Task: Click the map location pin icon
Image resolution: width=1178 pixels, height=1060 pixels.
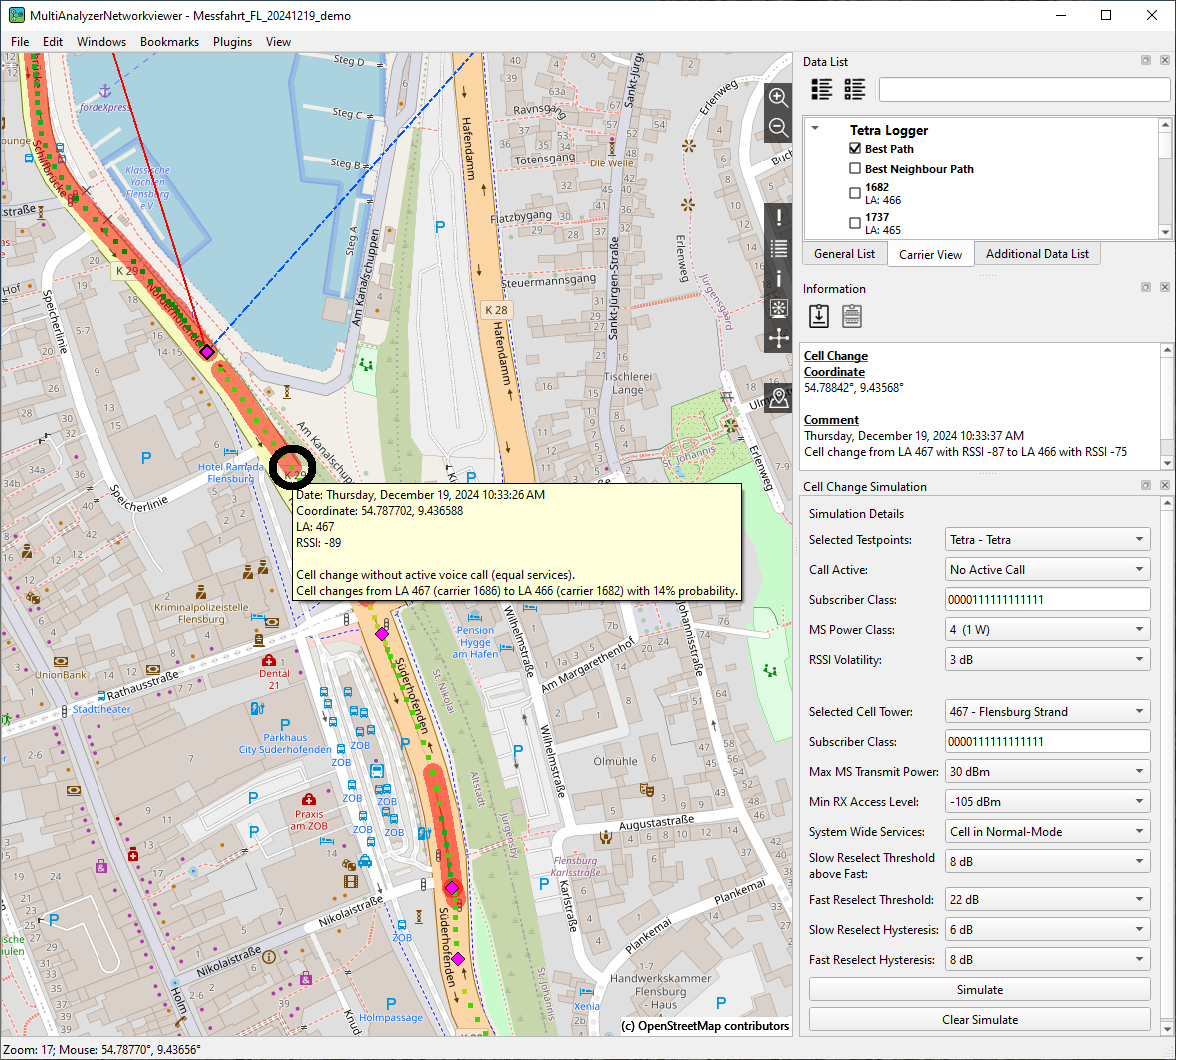Action: pos(779,398)
